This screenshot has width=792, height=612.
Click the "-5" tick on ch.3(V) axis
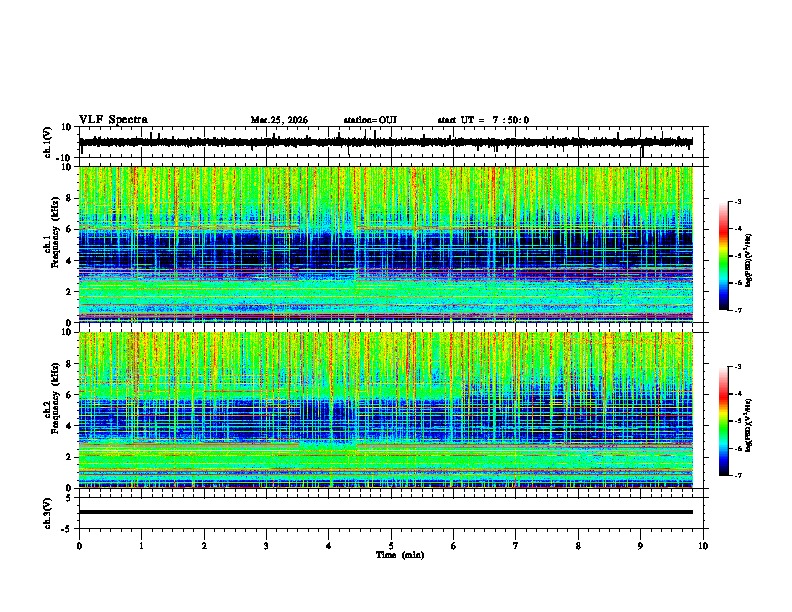[x=68, y=529]
